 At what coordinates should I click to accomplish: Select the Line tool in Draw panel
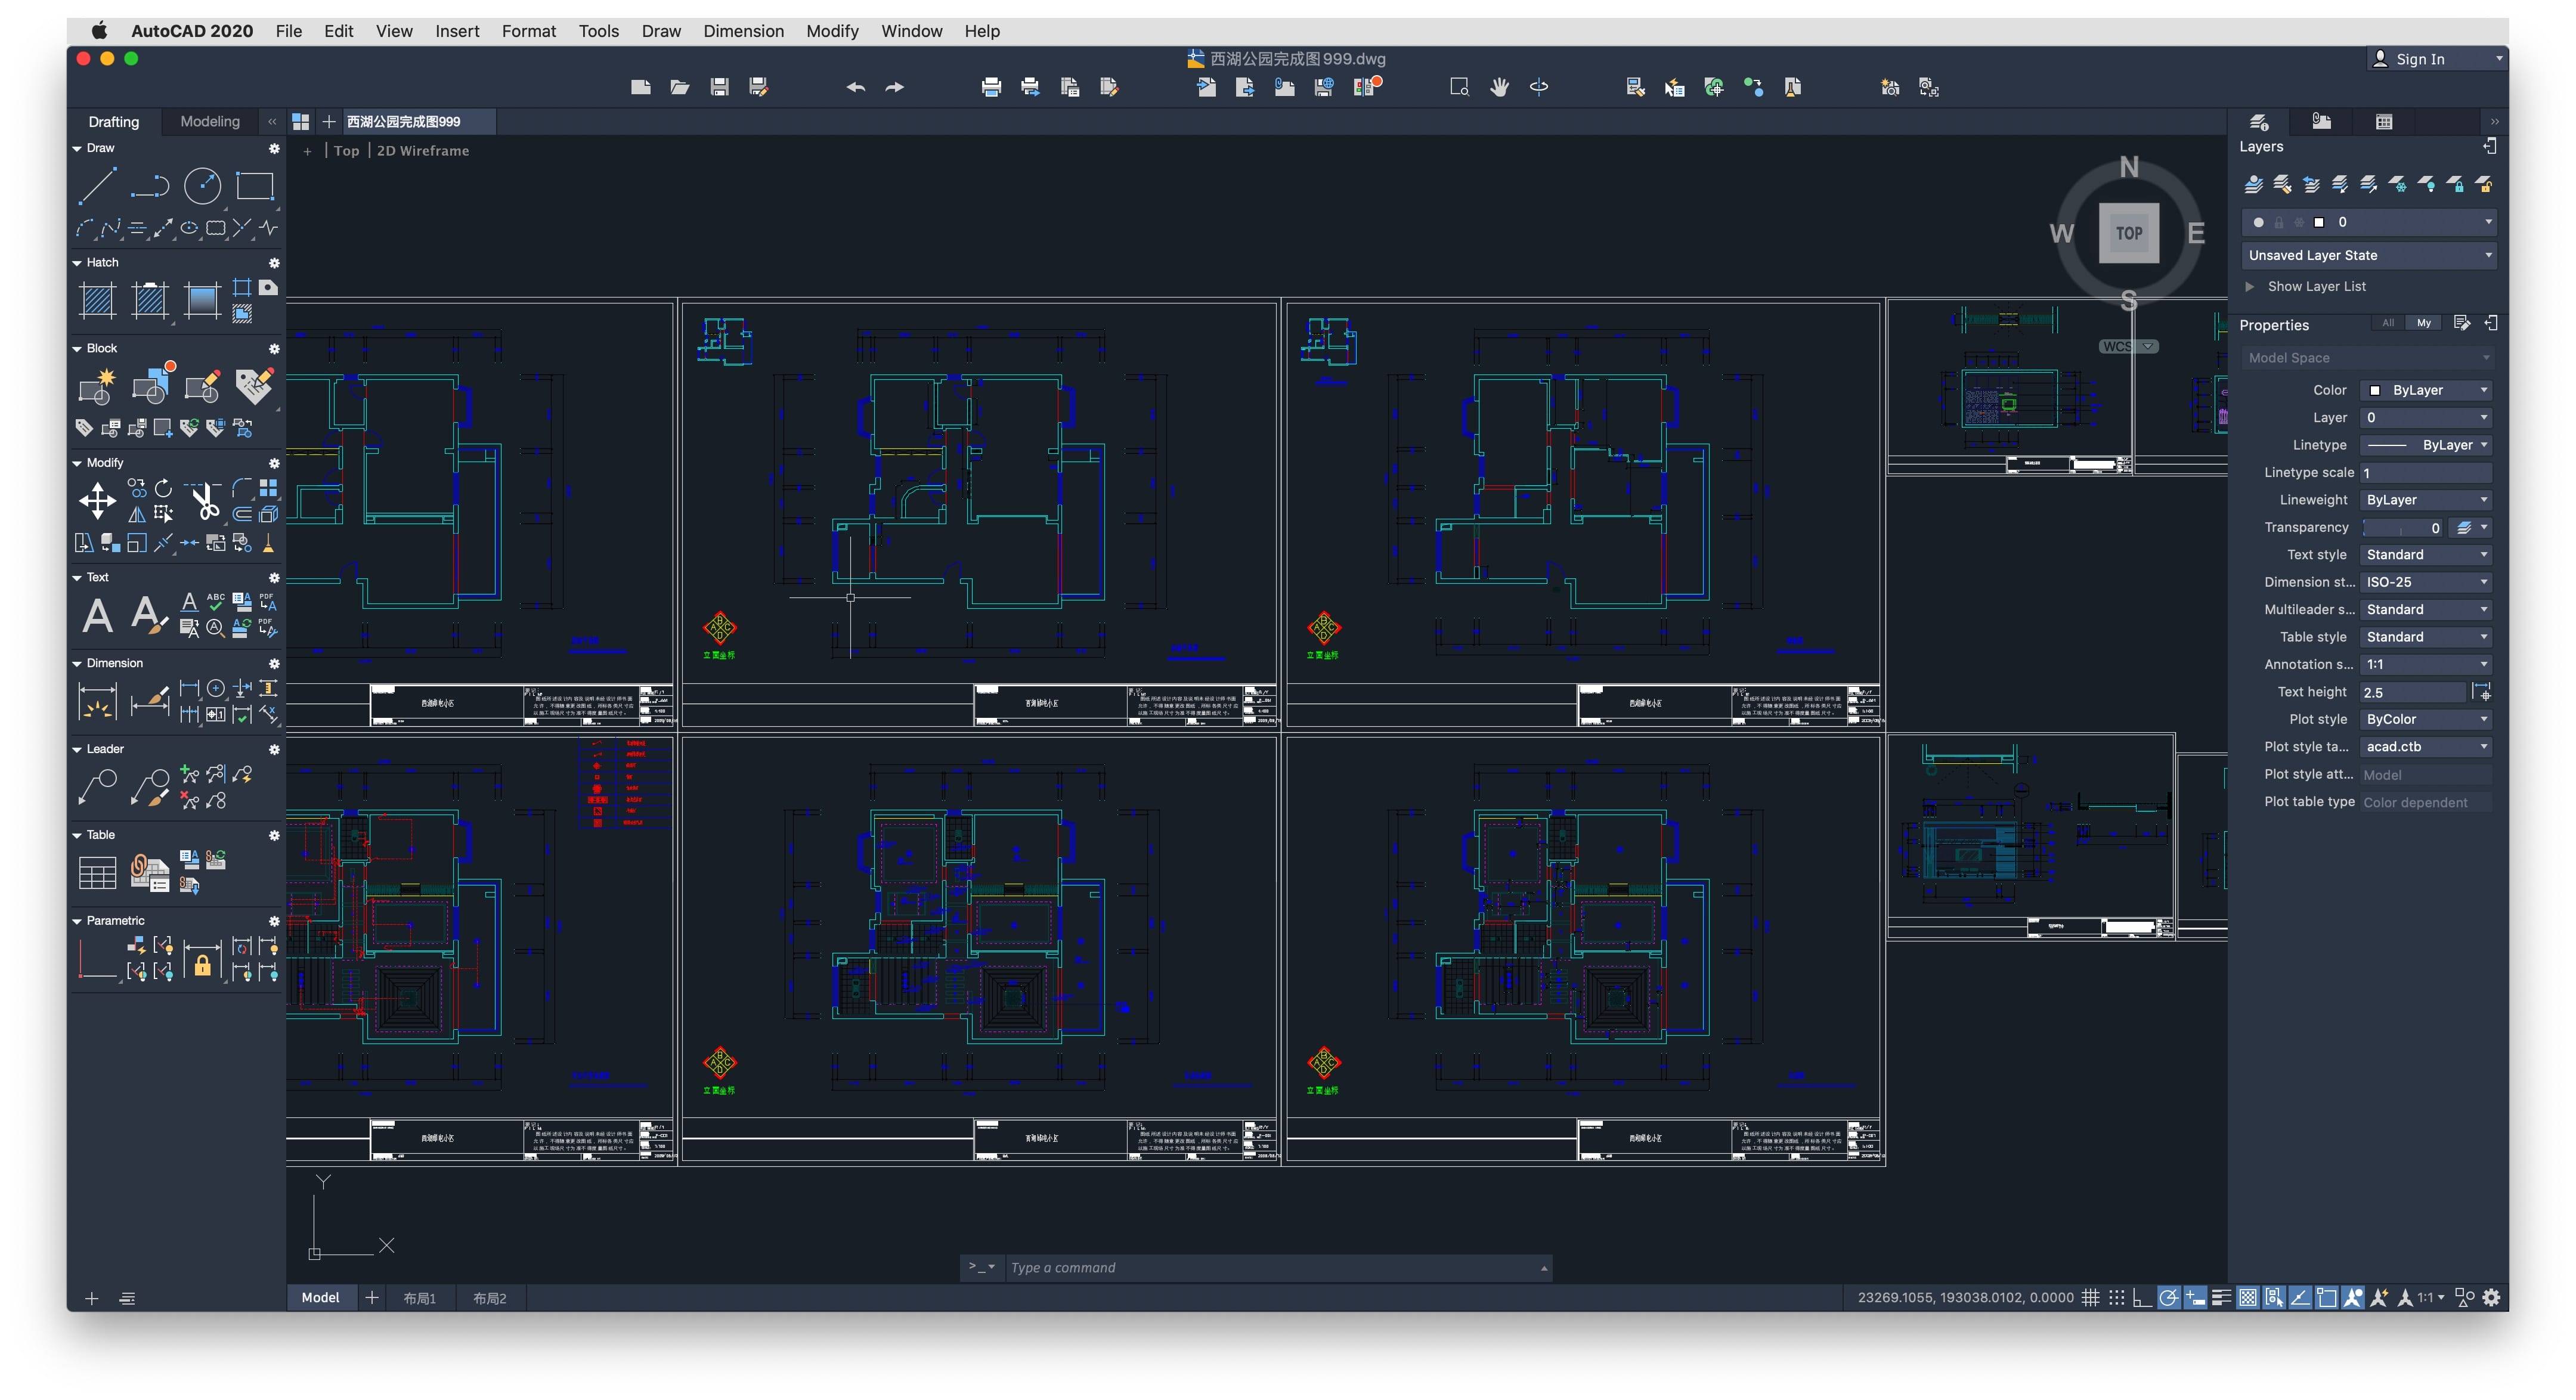point(97,187)
